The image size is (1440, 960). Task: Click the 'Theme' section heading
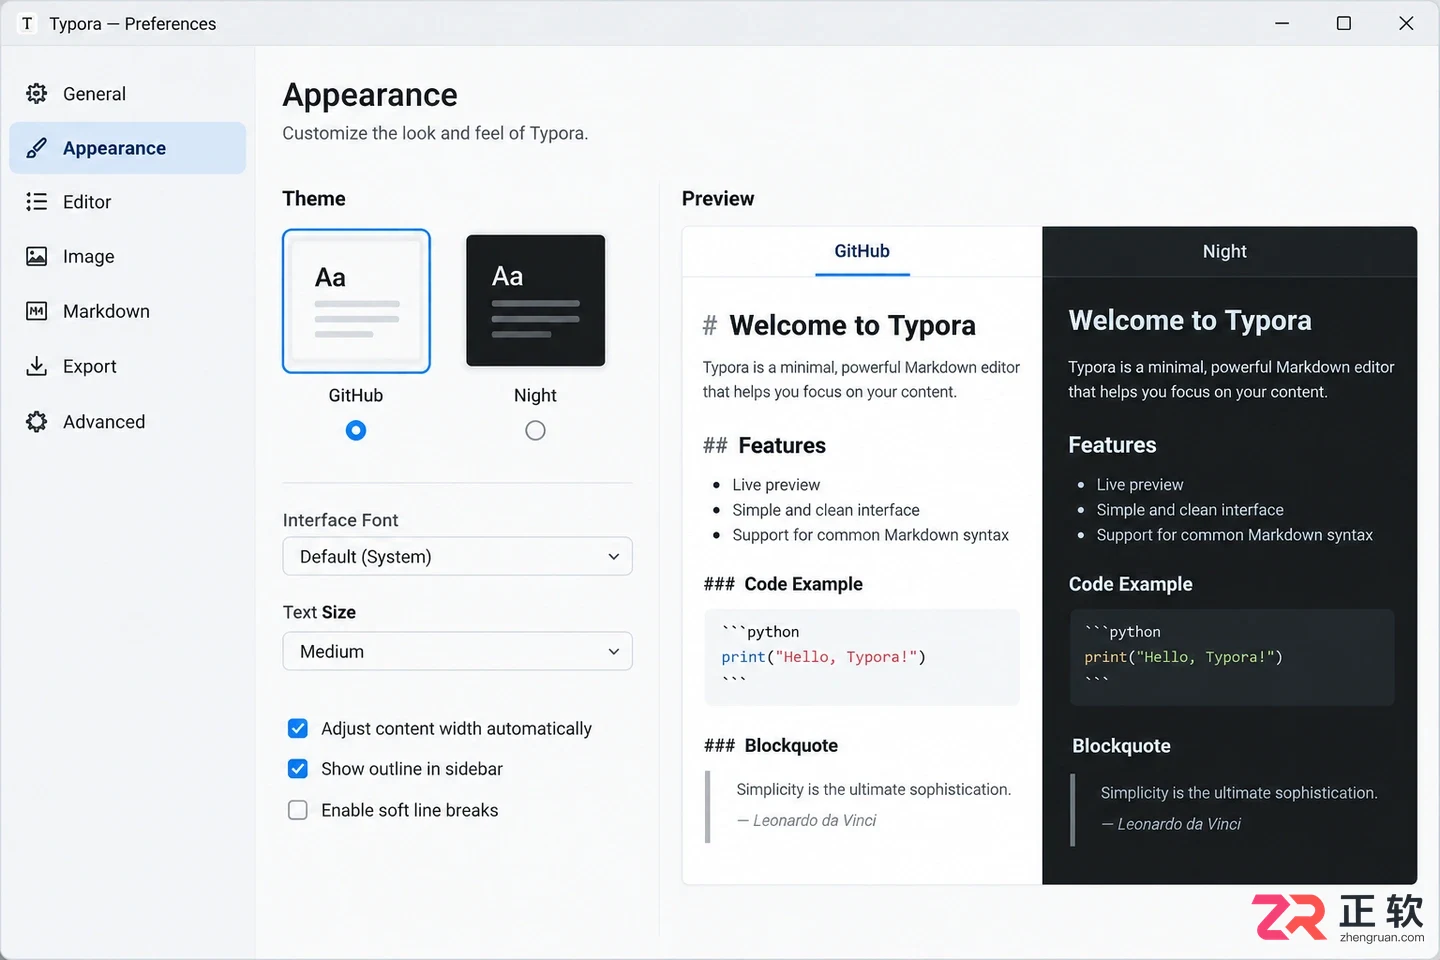coord(314,199)
